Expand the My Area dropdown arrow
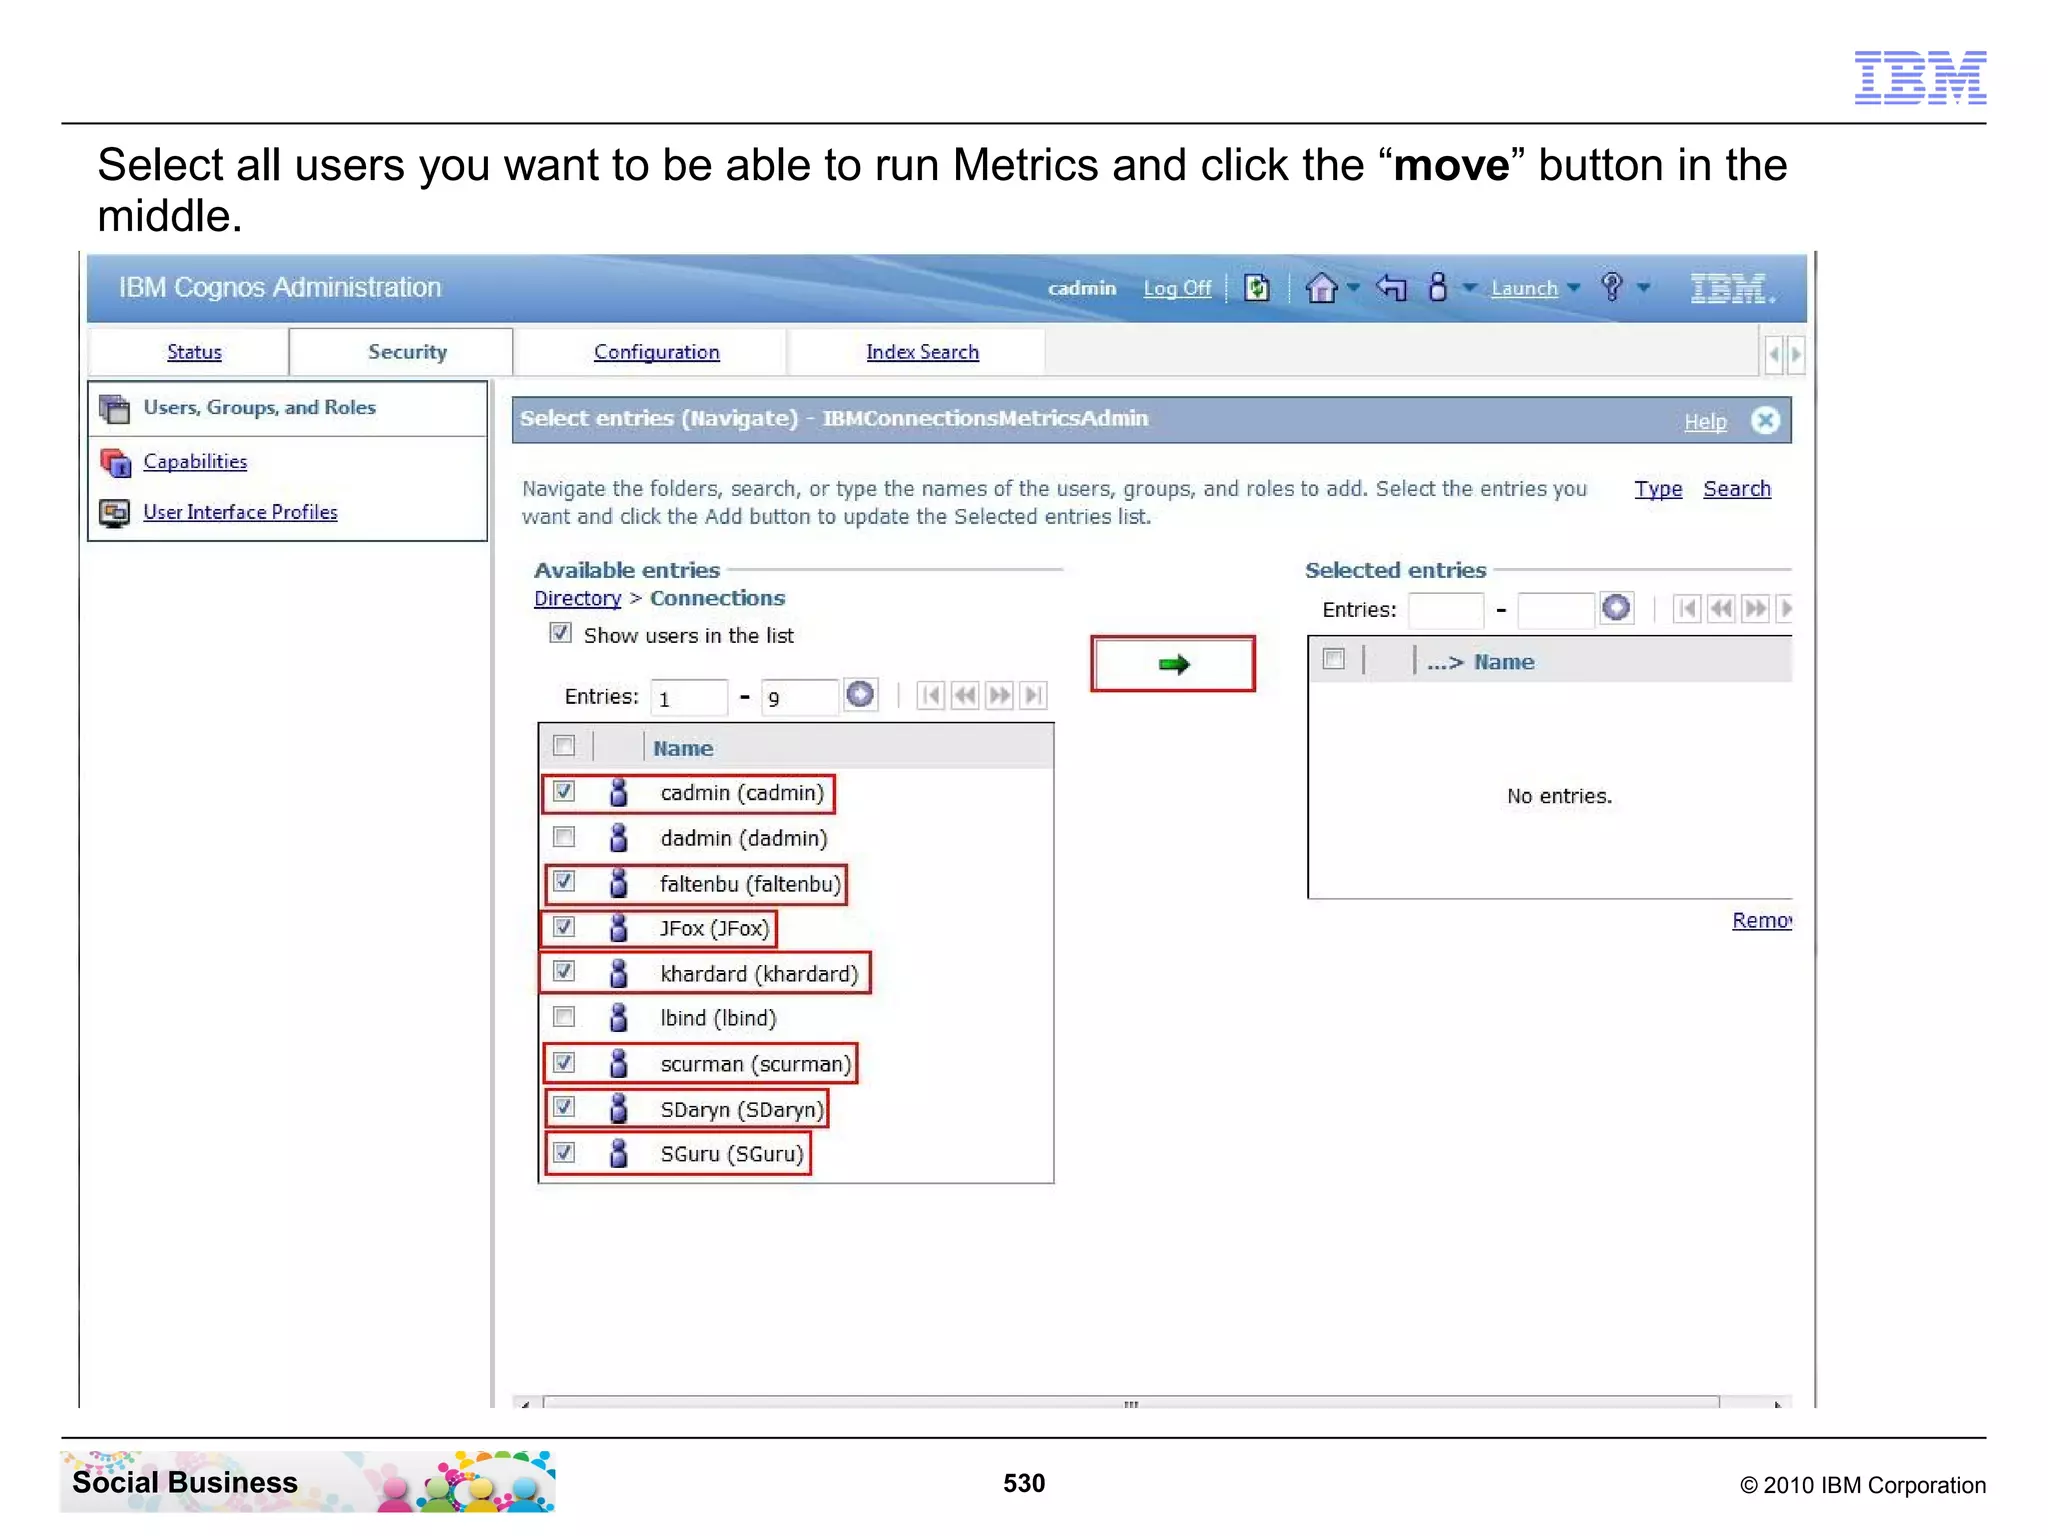This screenshot has height=1536, width=2048. coord(1469,288)
